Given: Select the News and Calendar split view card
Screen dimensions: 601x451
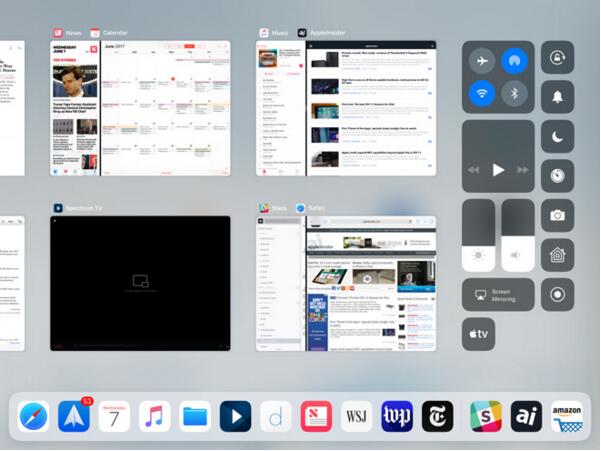Looking at the screenshot, I should point(140,109).
